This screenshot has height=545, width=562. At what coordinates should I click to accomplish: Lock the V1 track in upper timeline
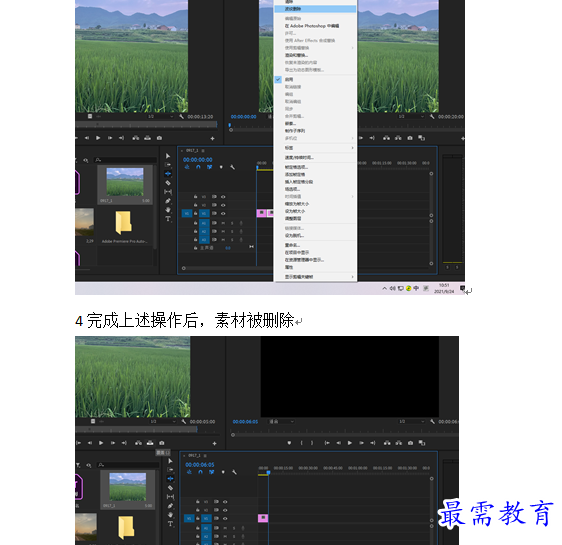(195, 214)
